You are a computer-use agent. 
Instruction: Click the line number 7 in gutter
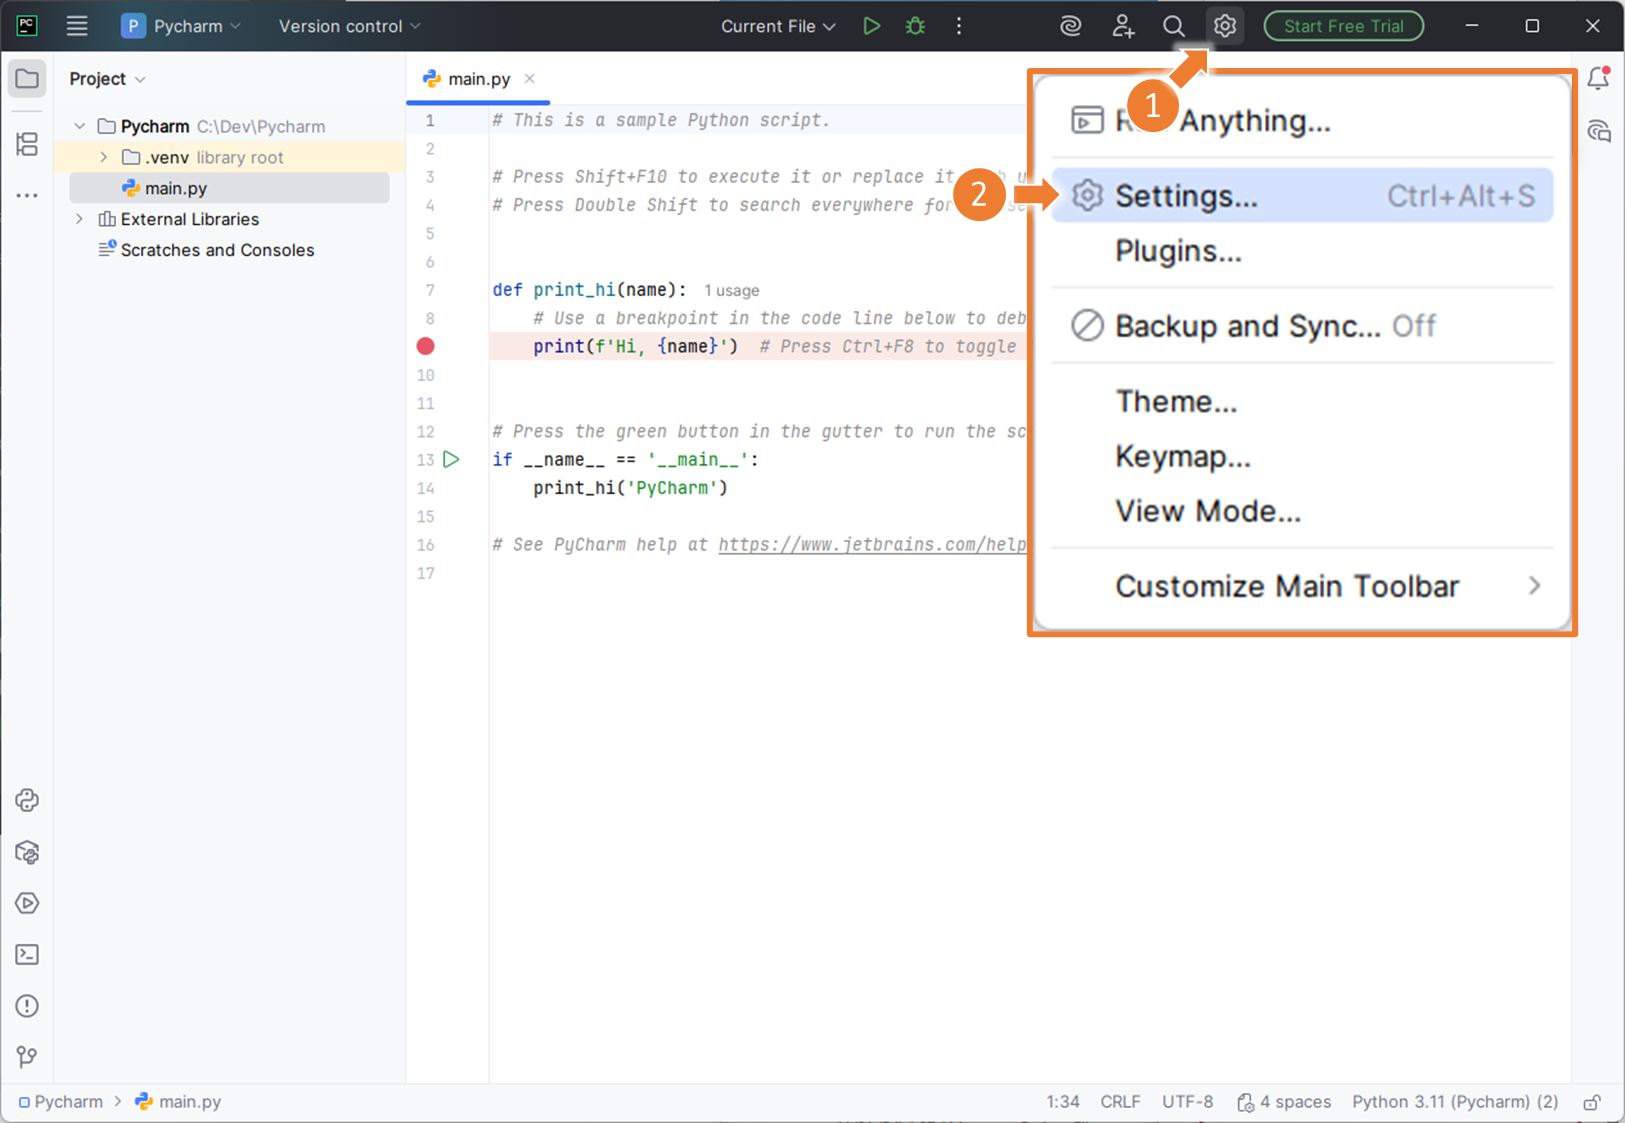pyautogui.click(x=430, y=290)
